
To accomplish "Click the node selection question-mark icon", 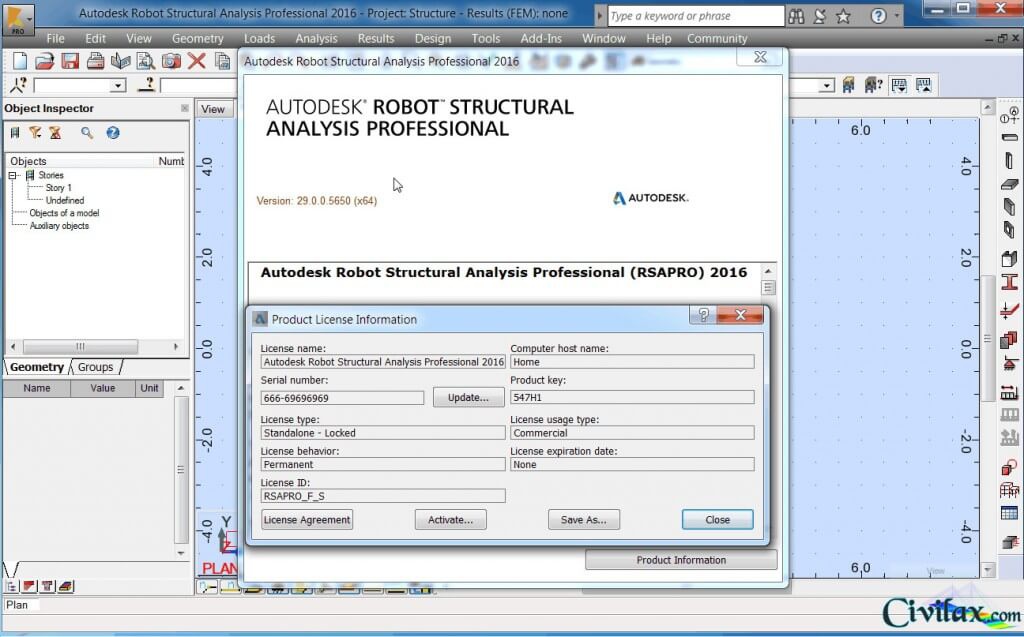I will (18, 85).
